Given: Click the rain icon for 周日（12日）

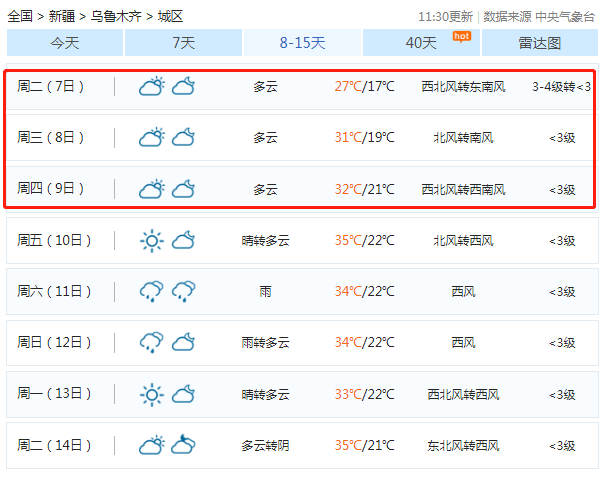Looking at the screenshot, I should (x=151, y=343).
